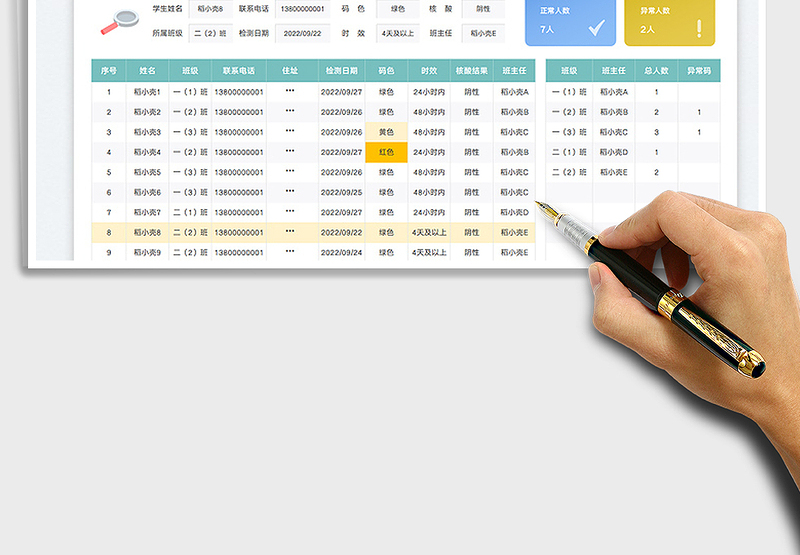Click the 联系电话 field in the query area
This screenshot has width=800, height=555.
click(x=302, y=8)
